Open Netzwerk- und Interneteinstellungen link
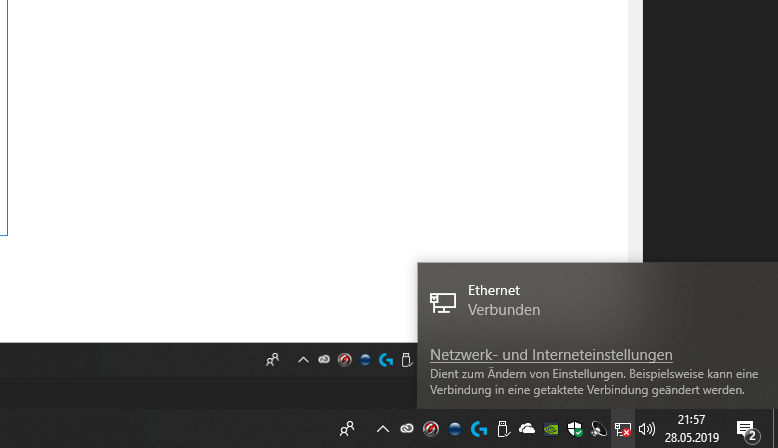 (551, 355)
